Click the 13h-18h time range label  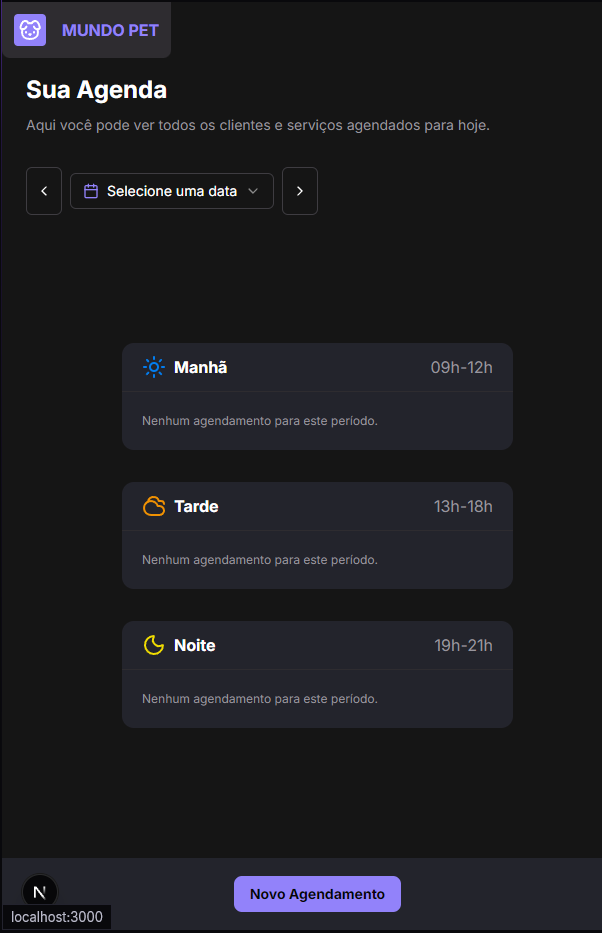463,506
